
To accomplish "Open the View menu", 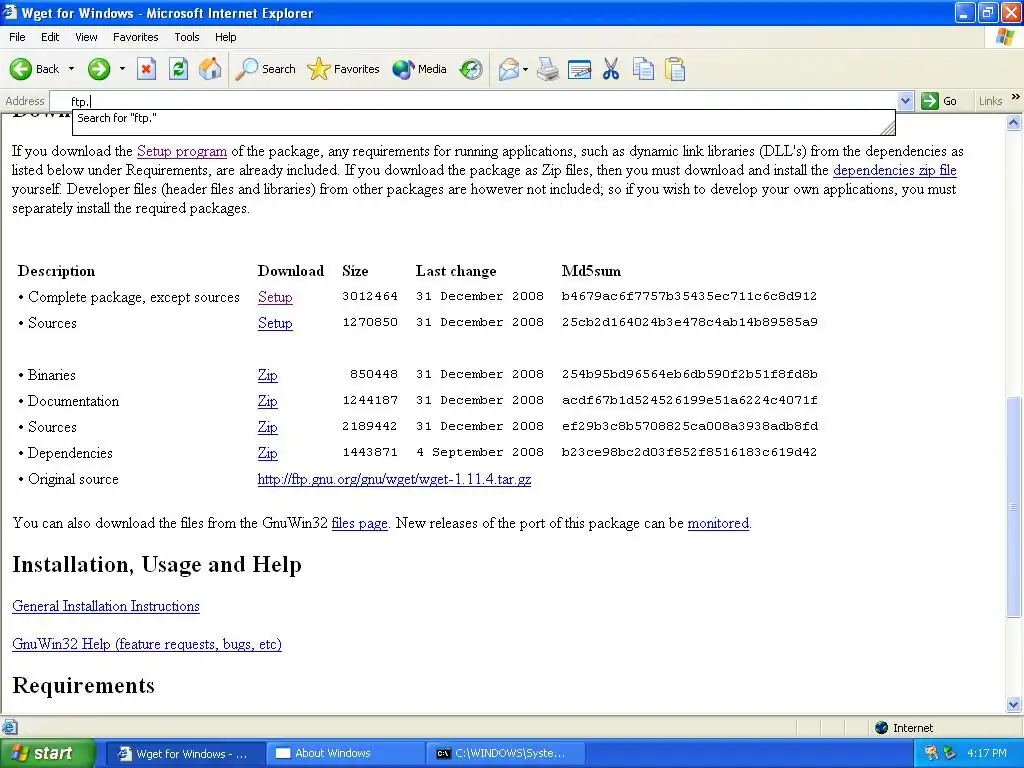I will pyautogui.click(x=86, y=37).
